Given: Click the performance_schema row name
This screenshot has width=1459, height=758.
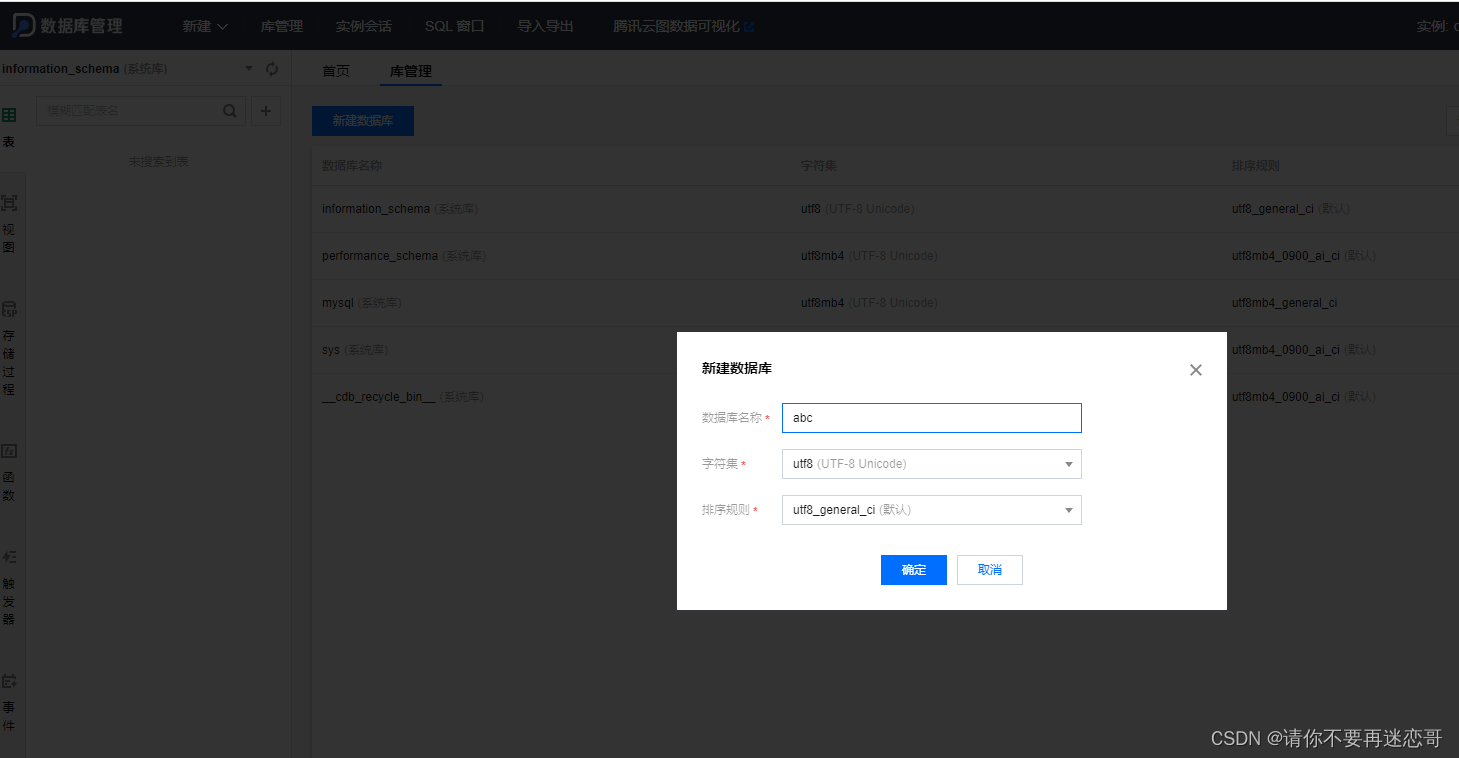Looking at the screenshot, I should 380,256.
